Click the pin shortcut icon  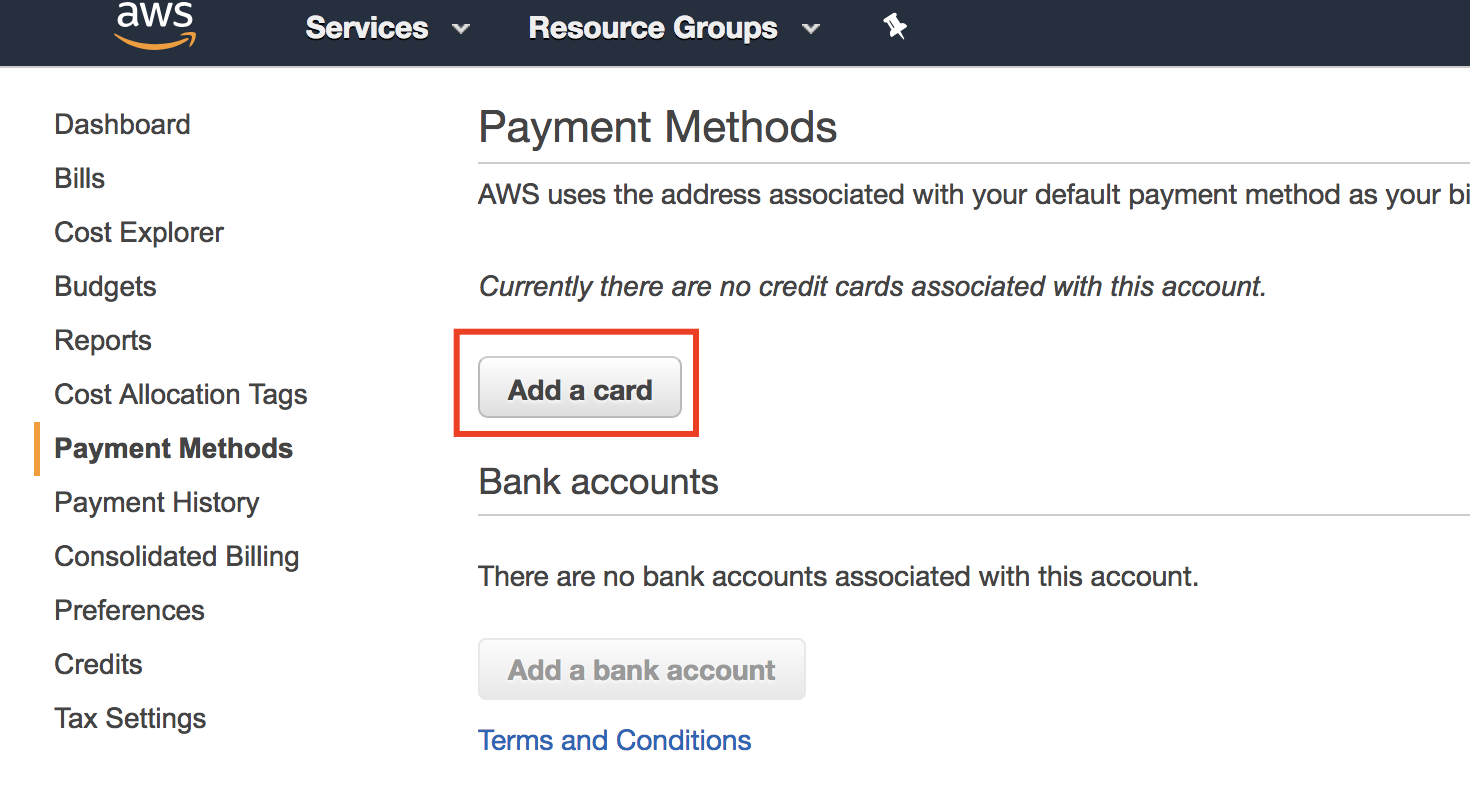[895, 28]
